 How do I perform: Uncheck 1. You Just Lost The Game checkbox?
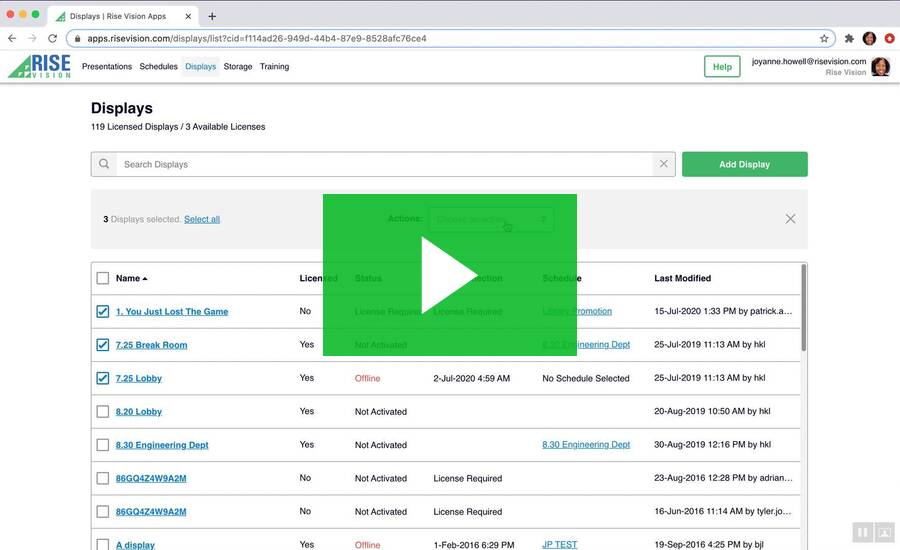(x=103, y=311)
